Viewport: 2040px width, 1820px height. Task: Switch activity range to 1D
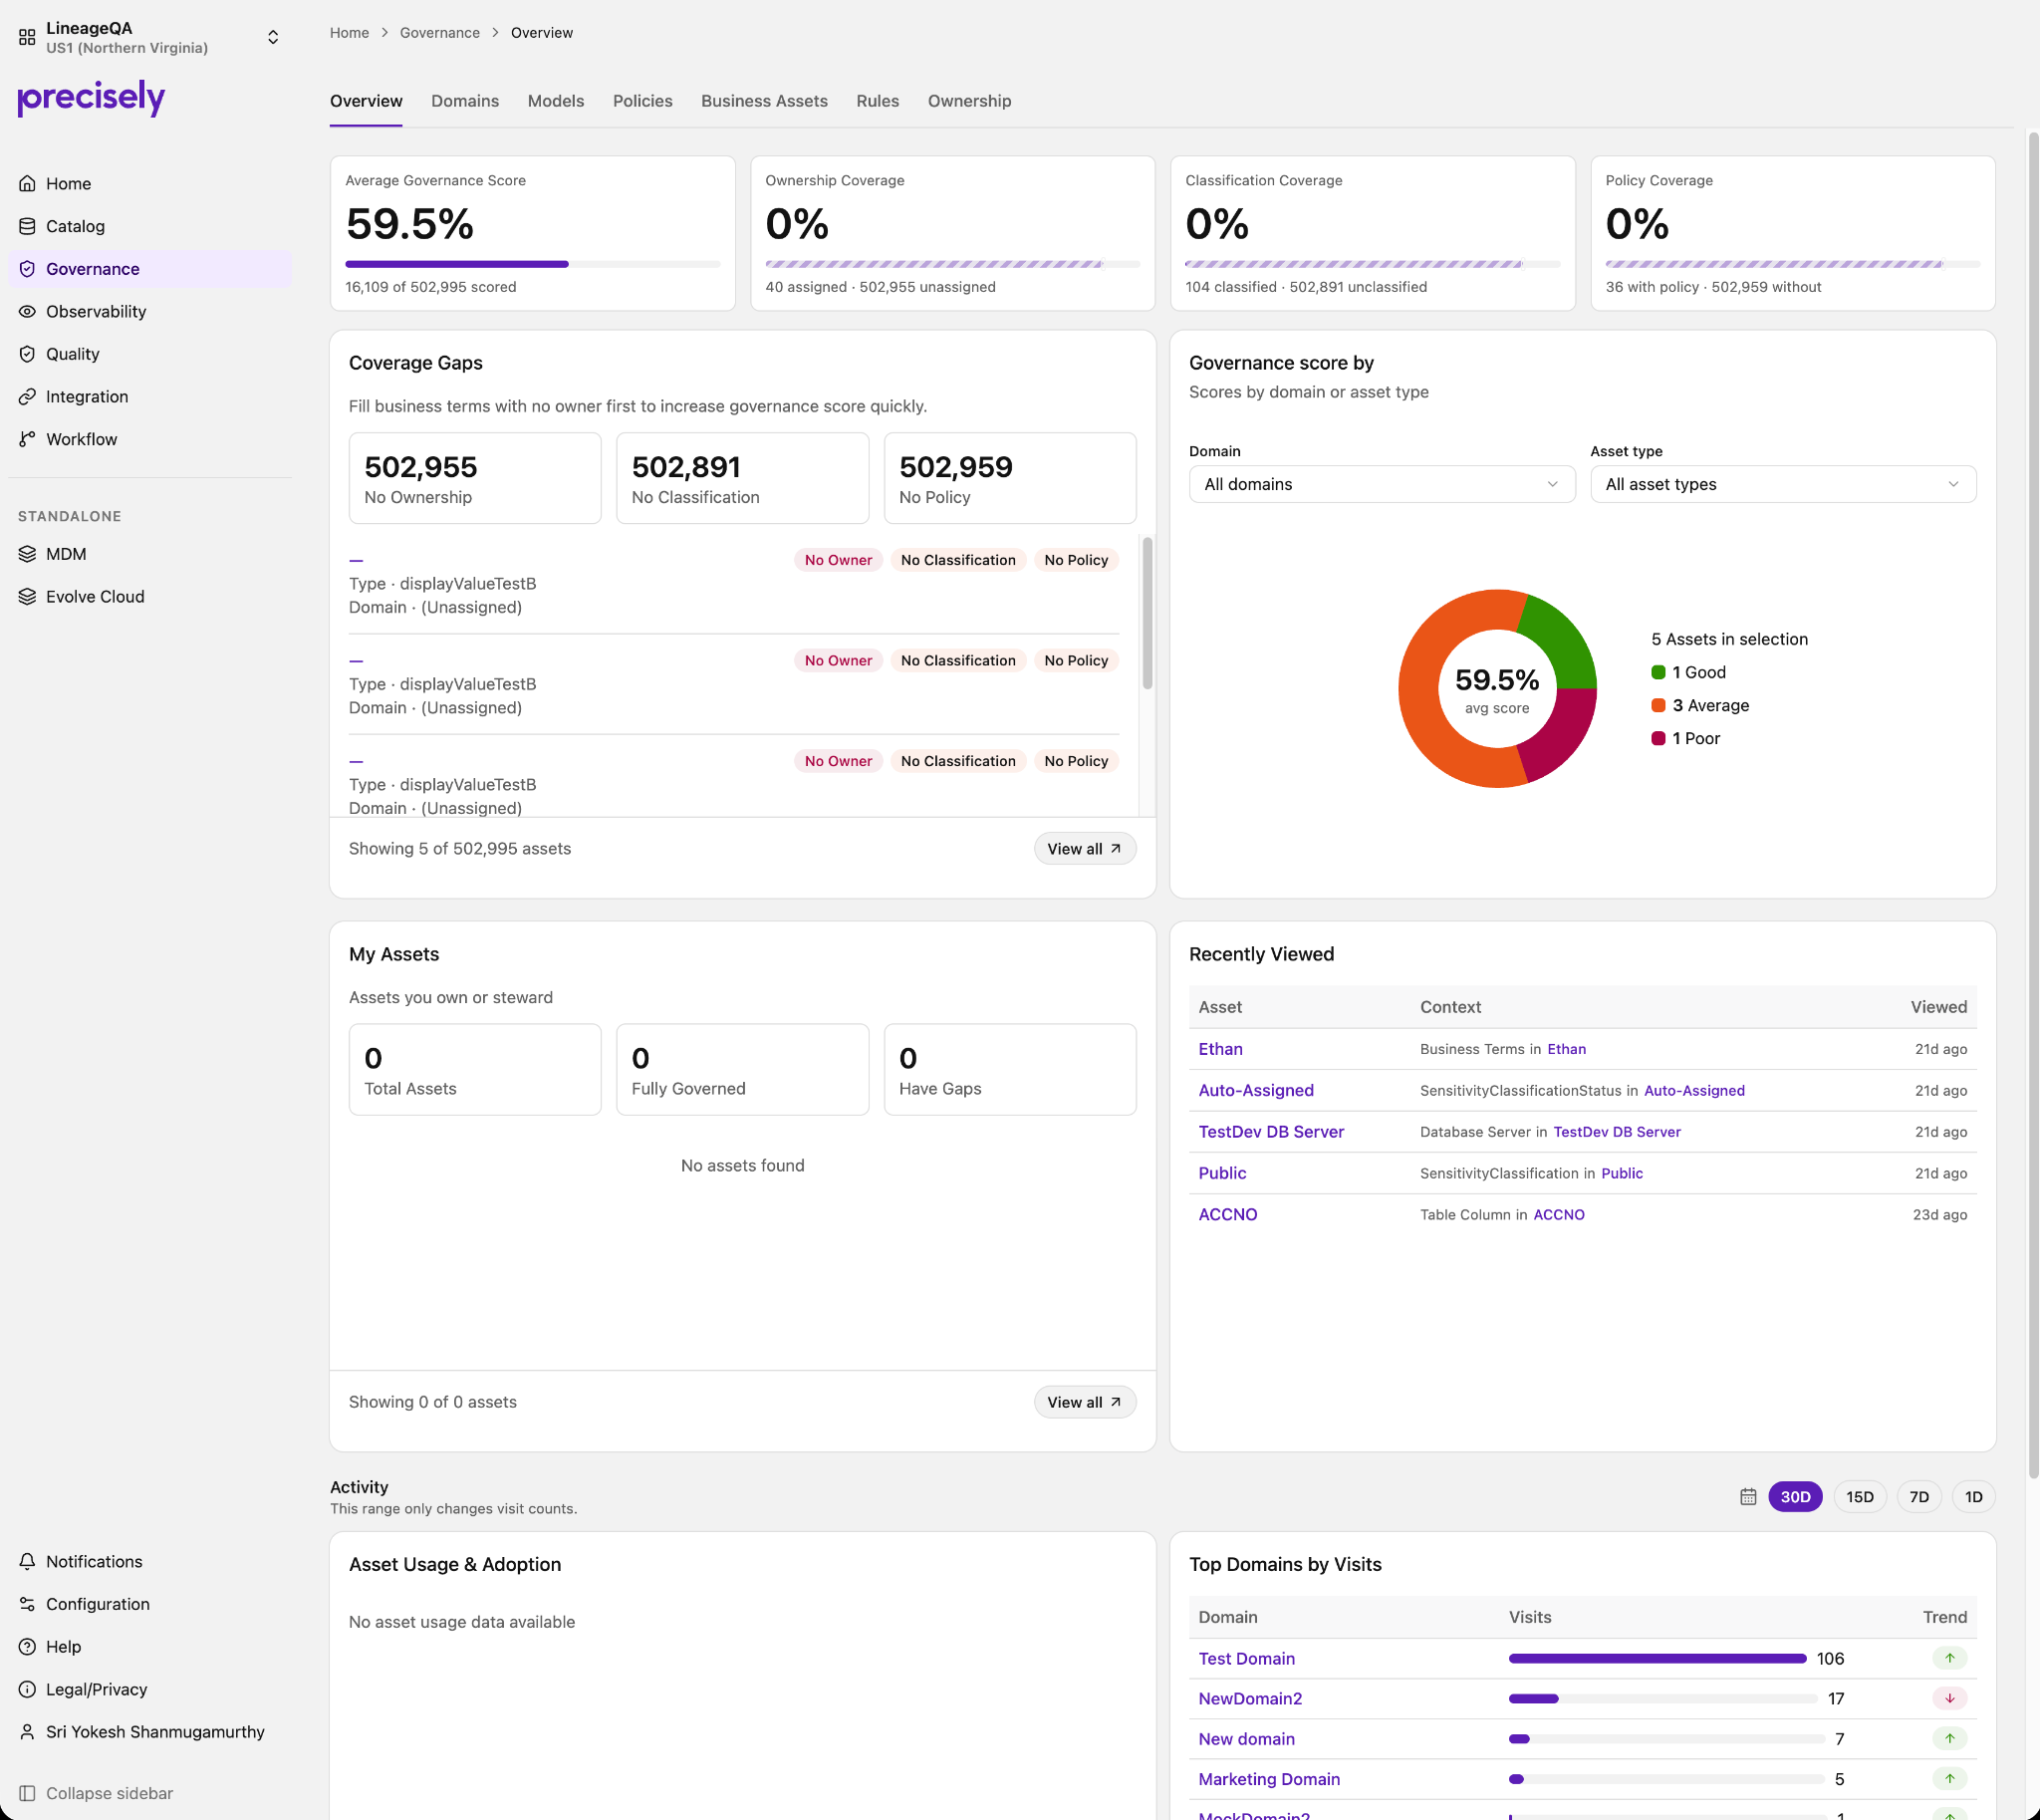1974,1497
